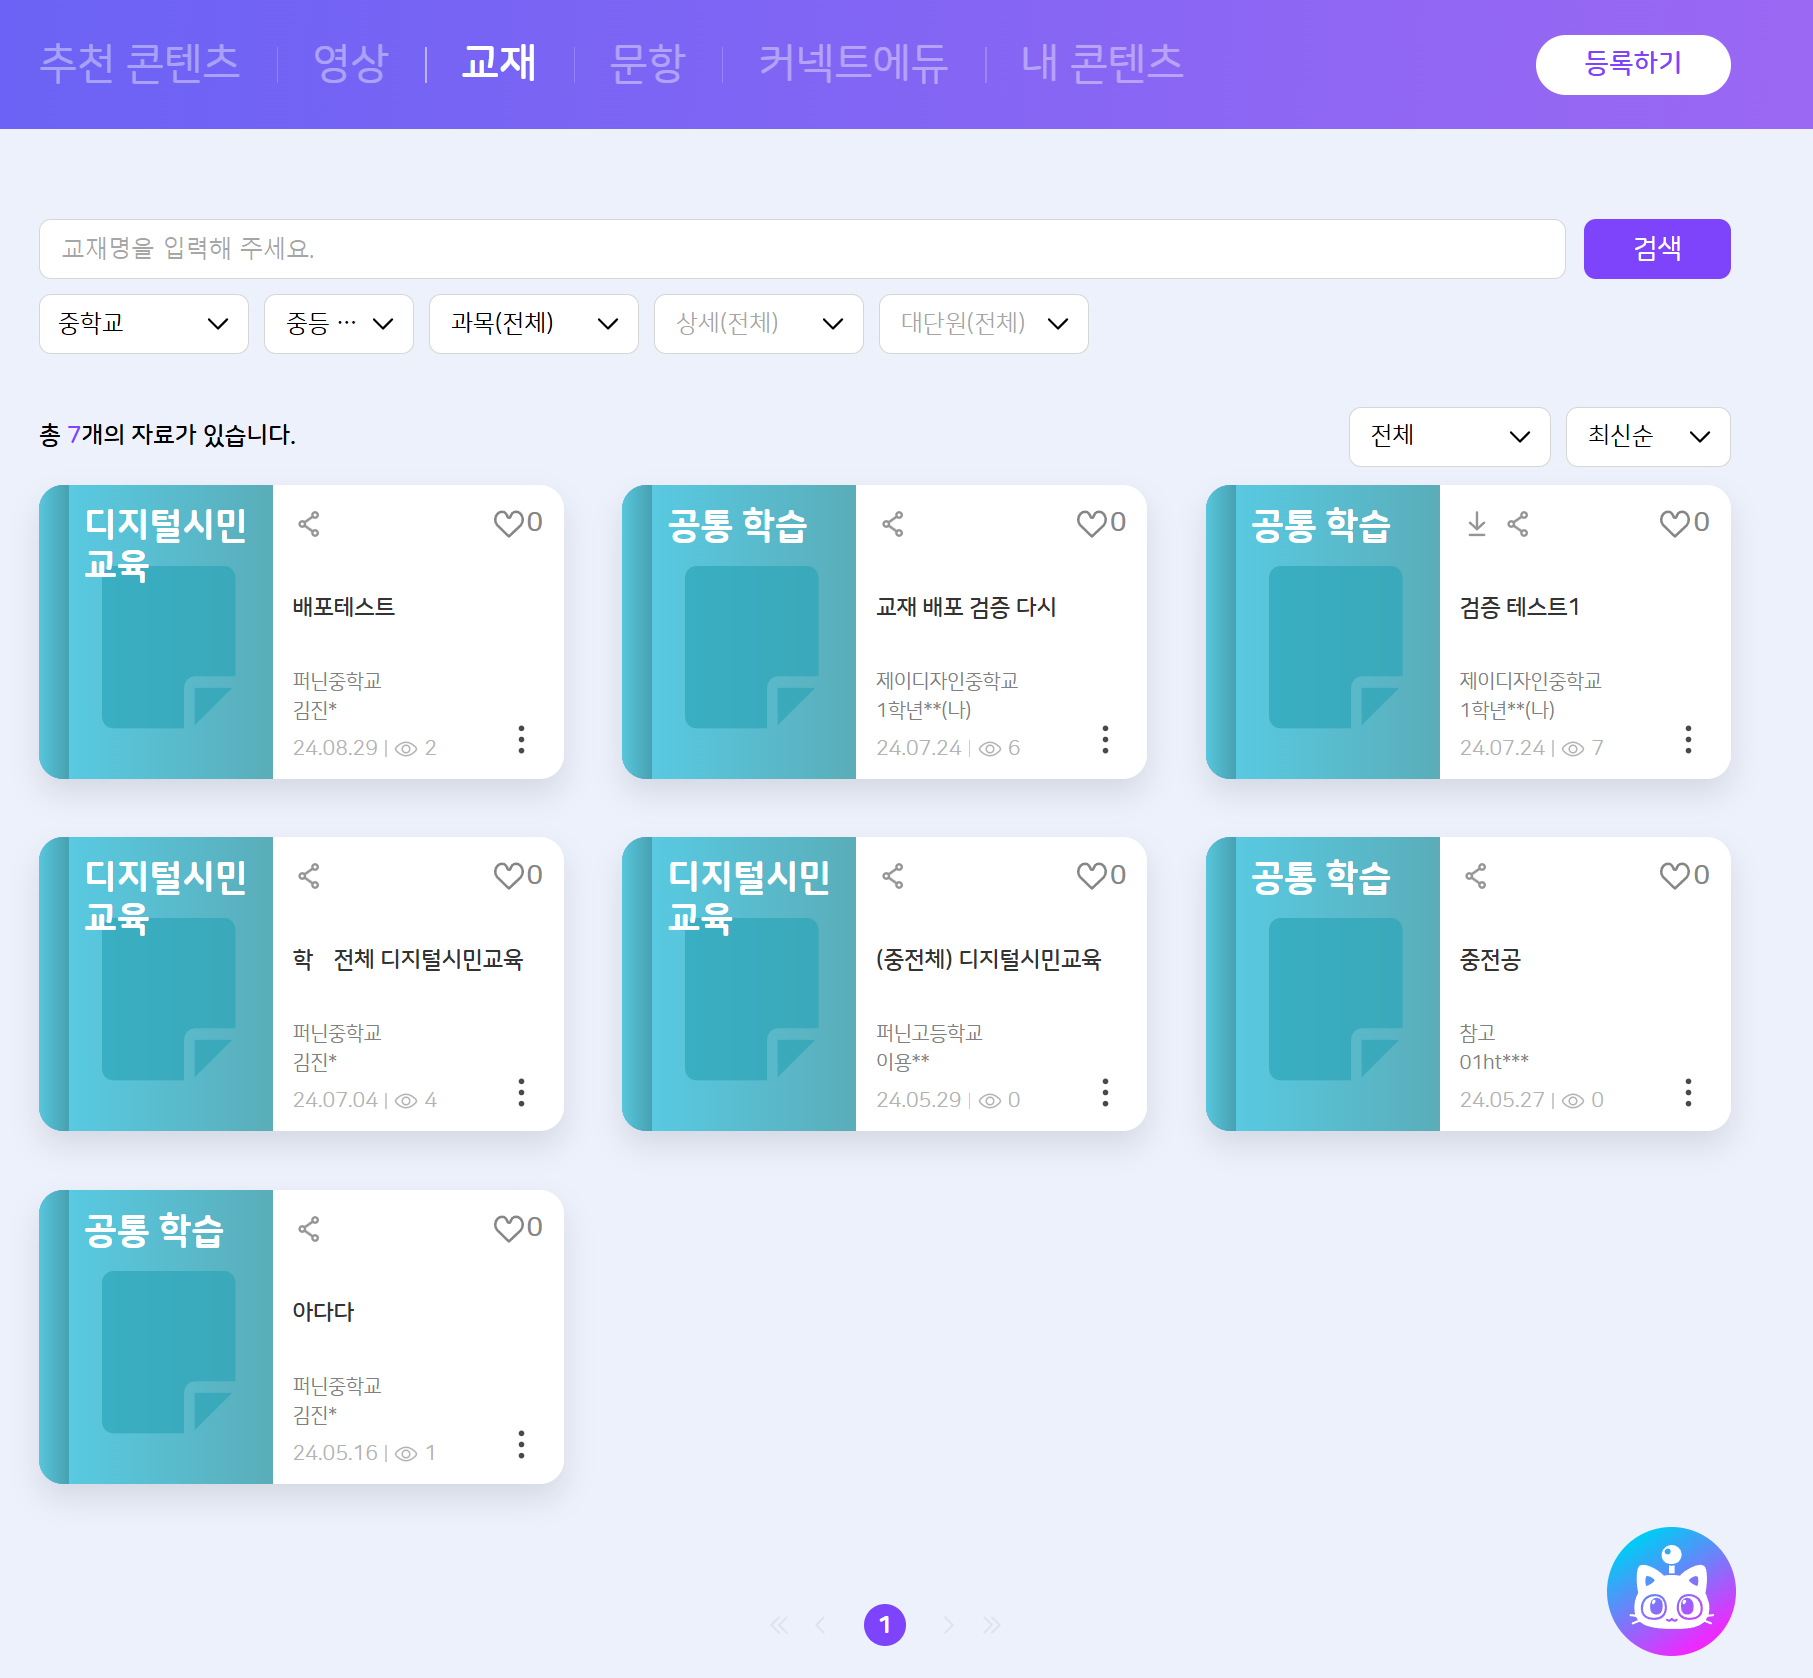Go to the 내 콘텐츠 tab
The image size is (1813, 1678).
tap(1102, 63)
